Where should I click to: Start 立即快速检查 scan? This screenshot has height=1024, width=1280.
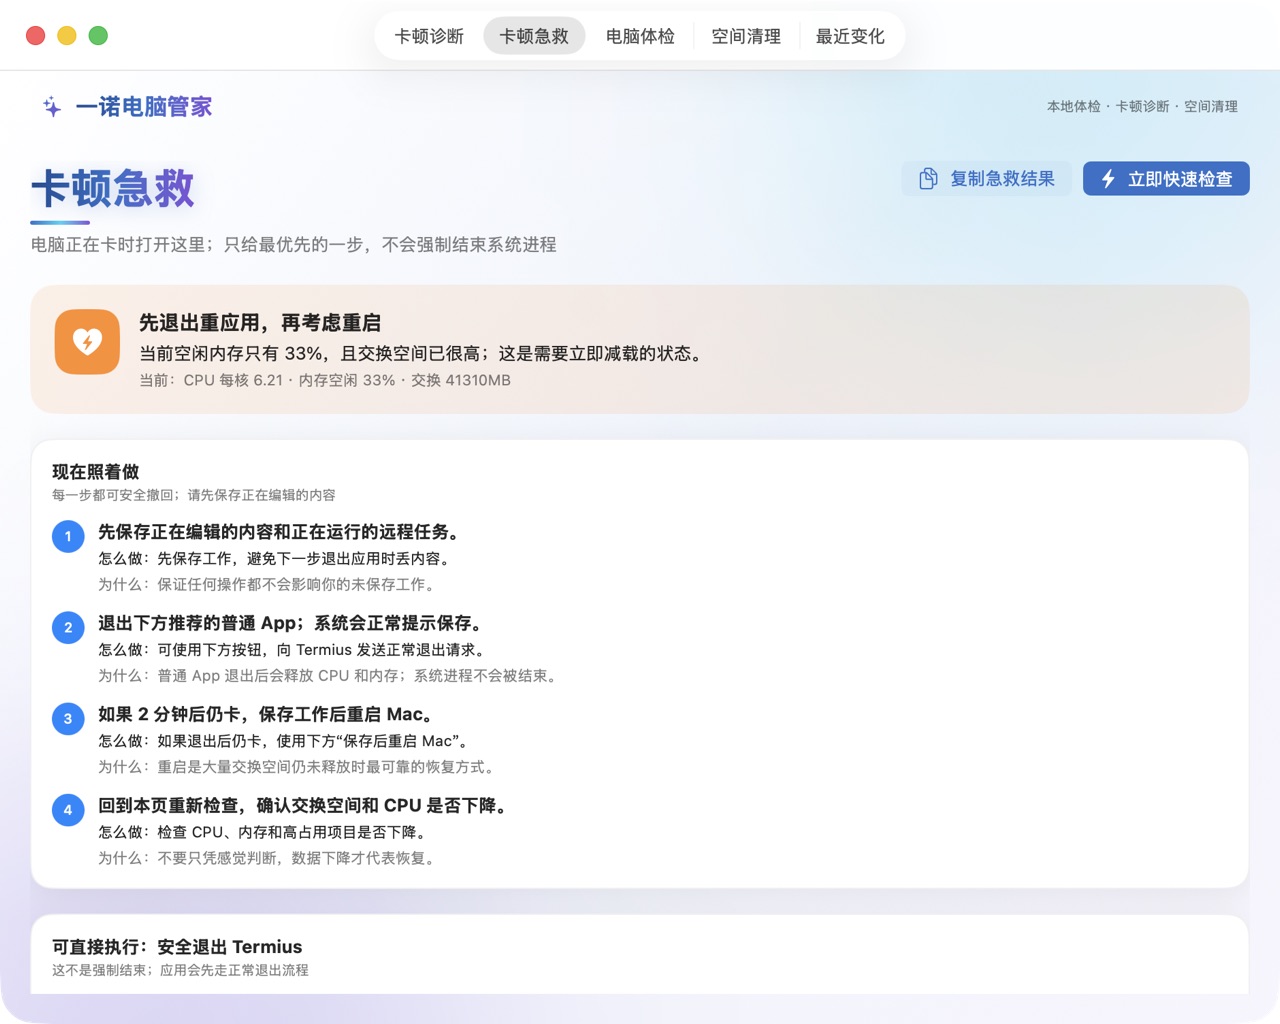coord(1166,179)
